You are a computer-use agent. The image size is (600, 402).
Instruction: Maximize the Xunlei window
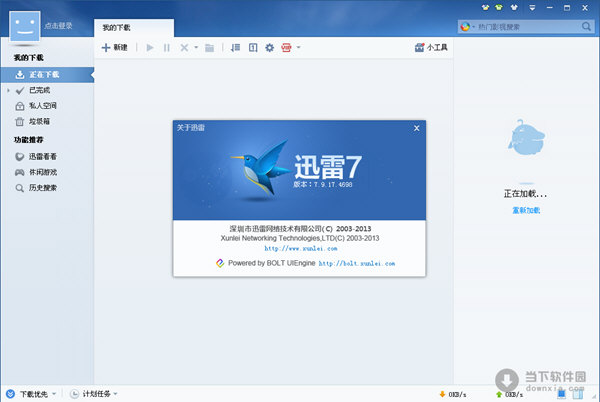567,7
